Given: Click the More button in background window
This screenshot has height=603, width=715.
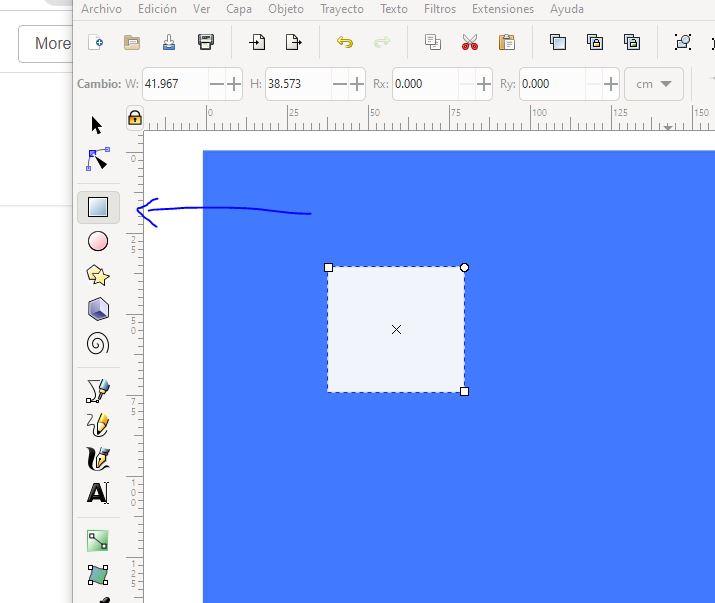Looking at the screenshot, I should (46, 44).
